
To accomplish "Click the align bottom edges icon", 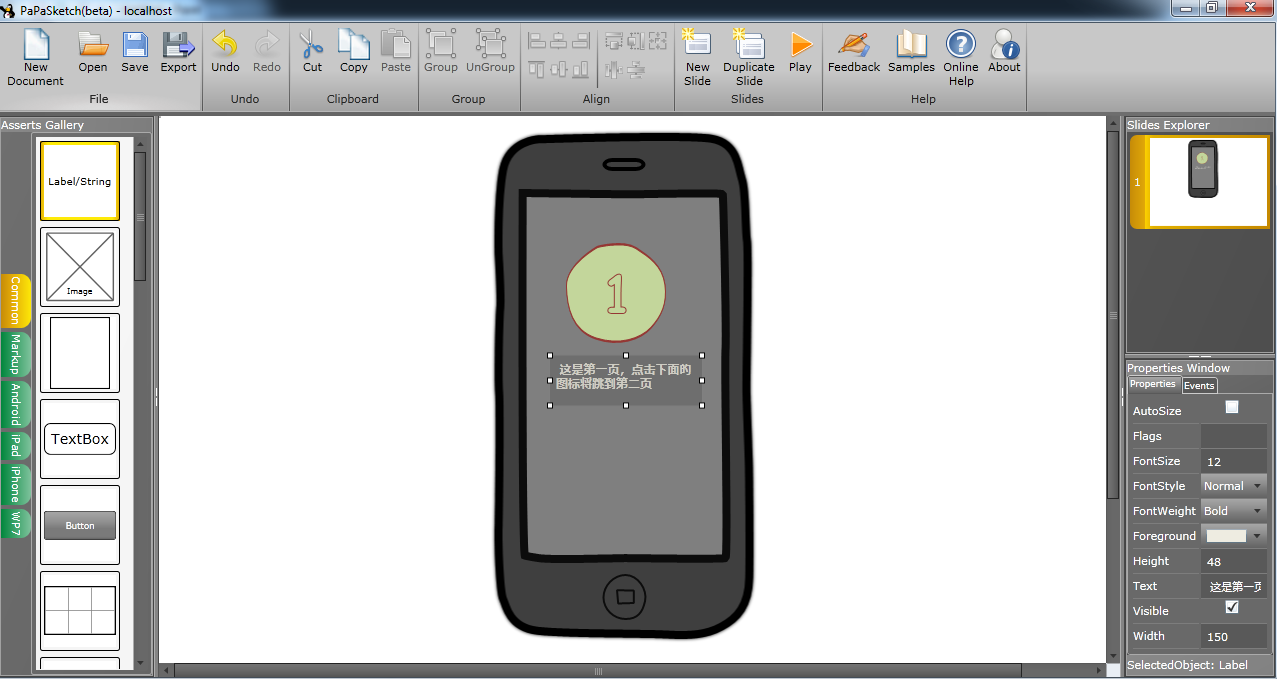I will (581, 69).
